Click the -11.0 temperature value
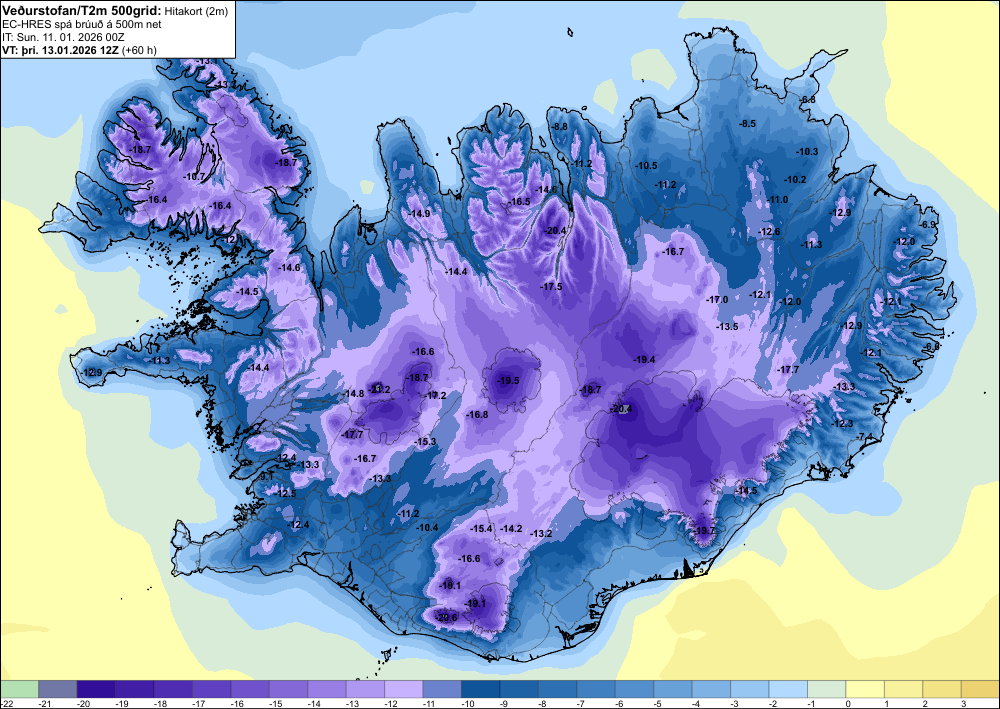The width and height of the screenshot is (1000, 709). tap(777, 200)
